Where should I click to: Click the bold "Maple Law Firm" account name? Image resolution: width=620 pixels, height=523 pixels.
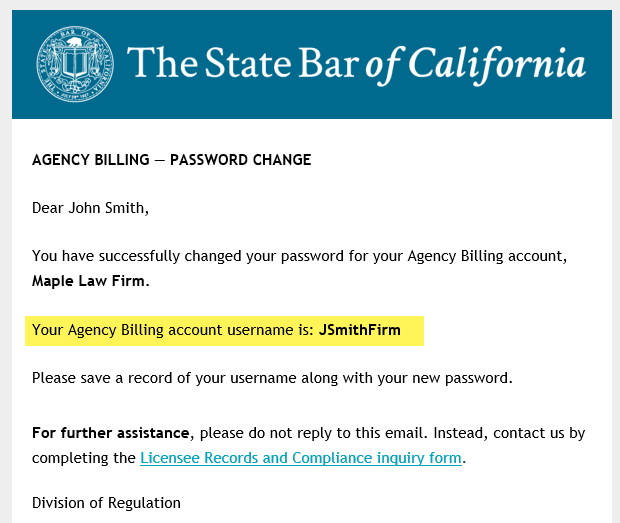(89, 281)
